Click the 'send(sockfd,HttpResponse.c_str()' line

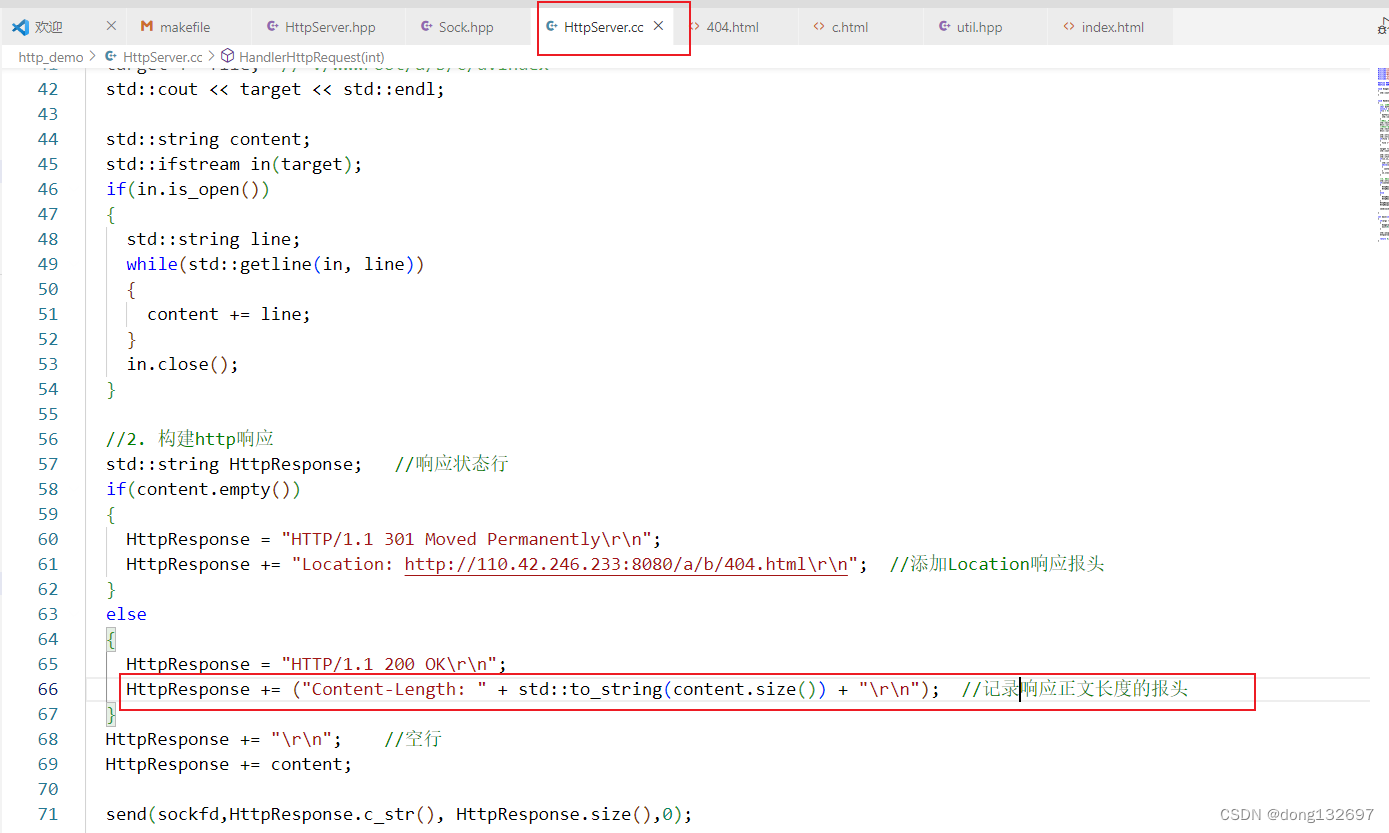[x=399, y=814]
